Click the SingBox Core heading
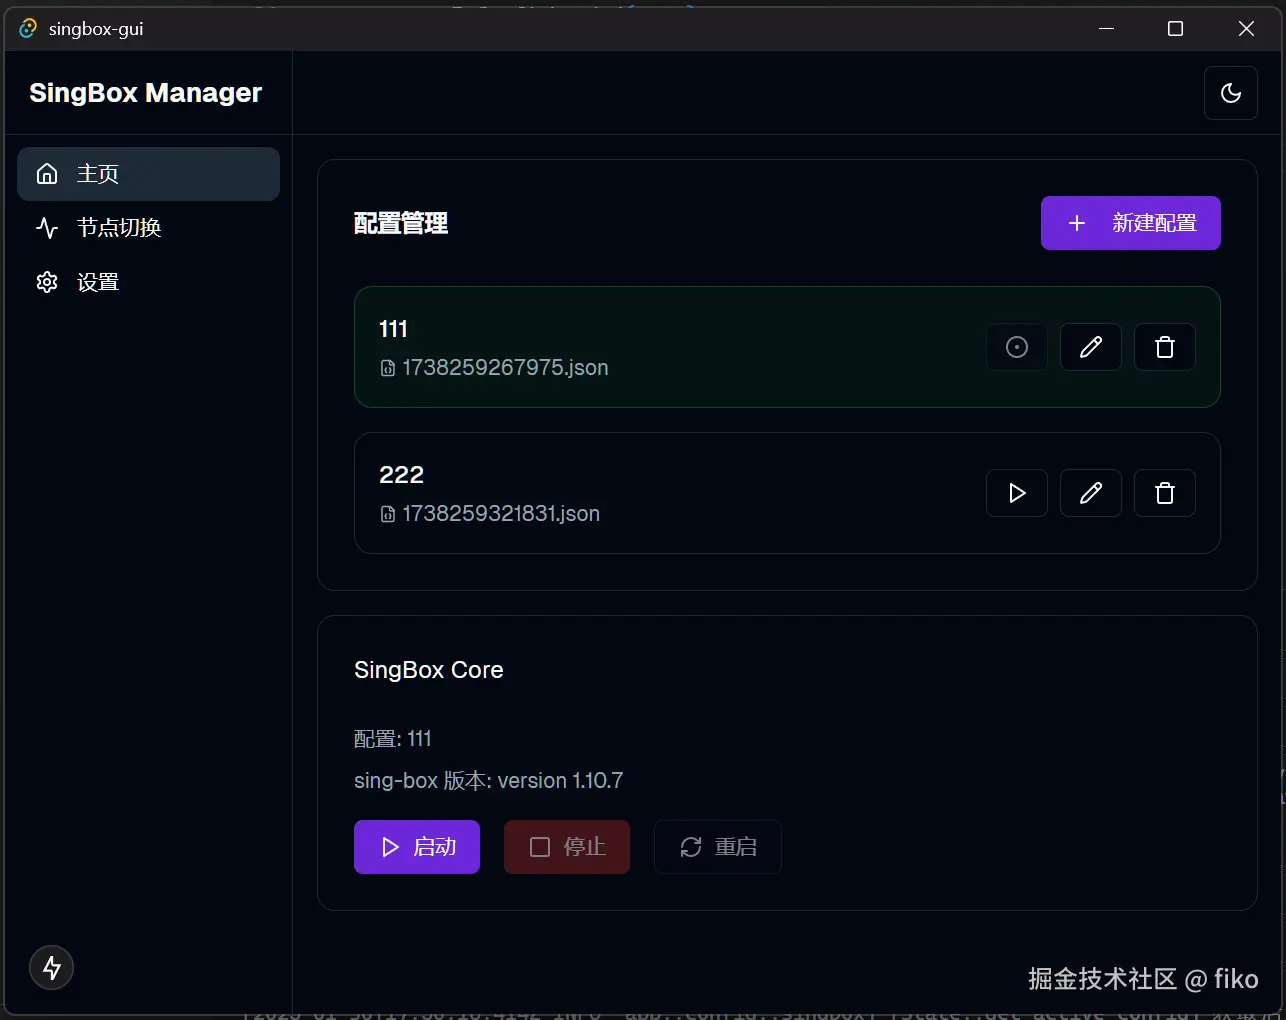The width and height of the screenshot is (1286, 1020). [429, 670]
